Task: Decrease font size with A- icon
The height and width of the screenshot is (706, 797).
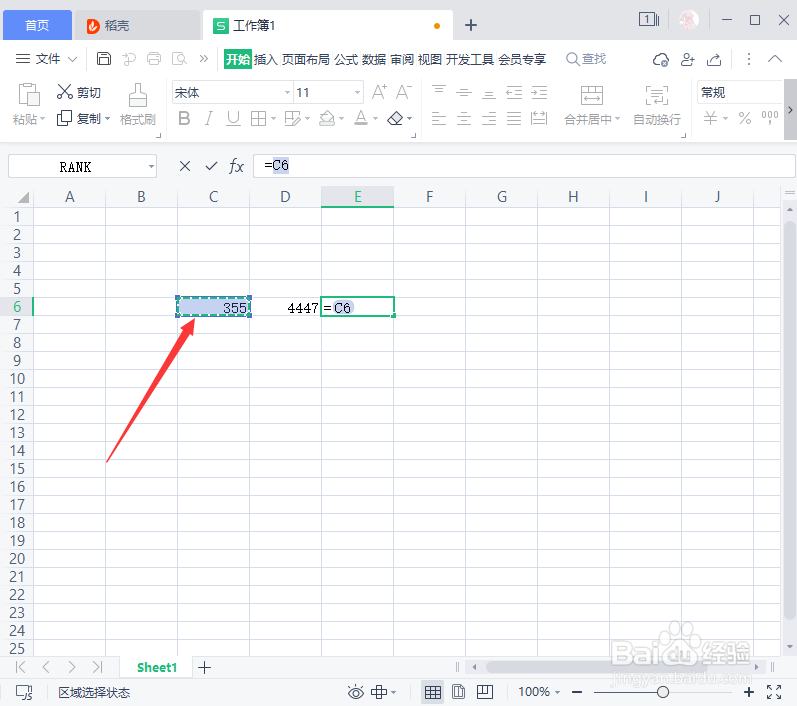Action: 403,92
